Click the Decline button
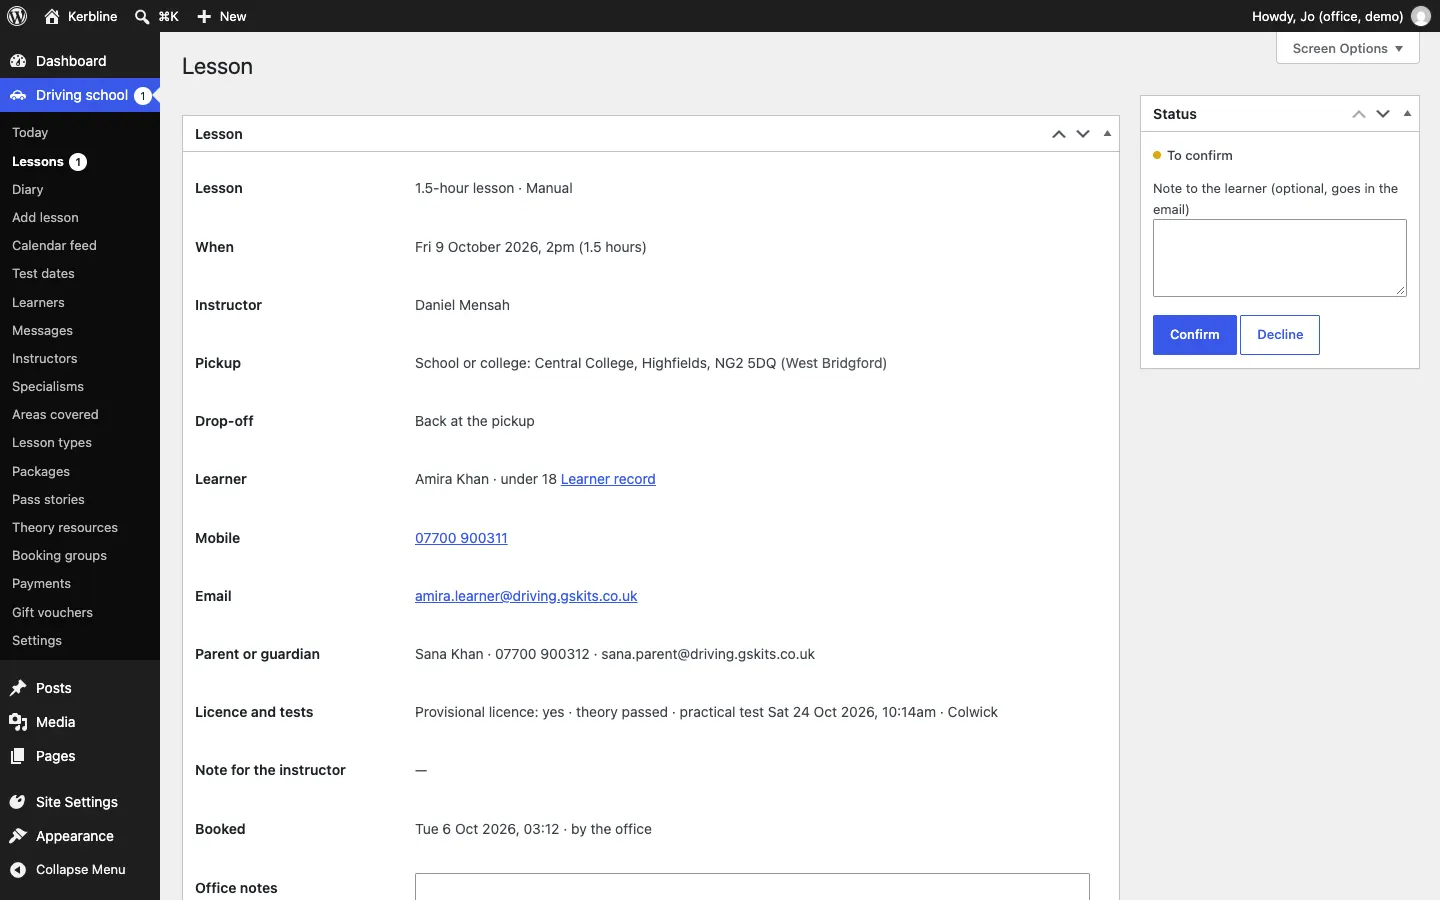1440x900 pixels. [x=1280, y=335]
